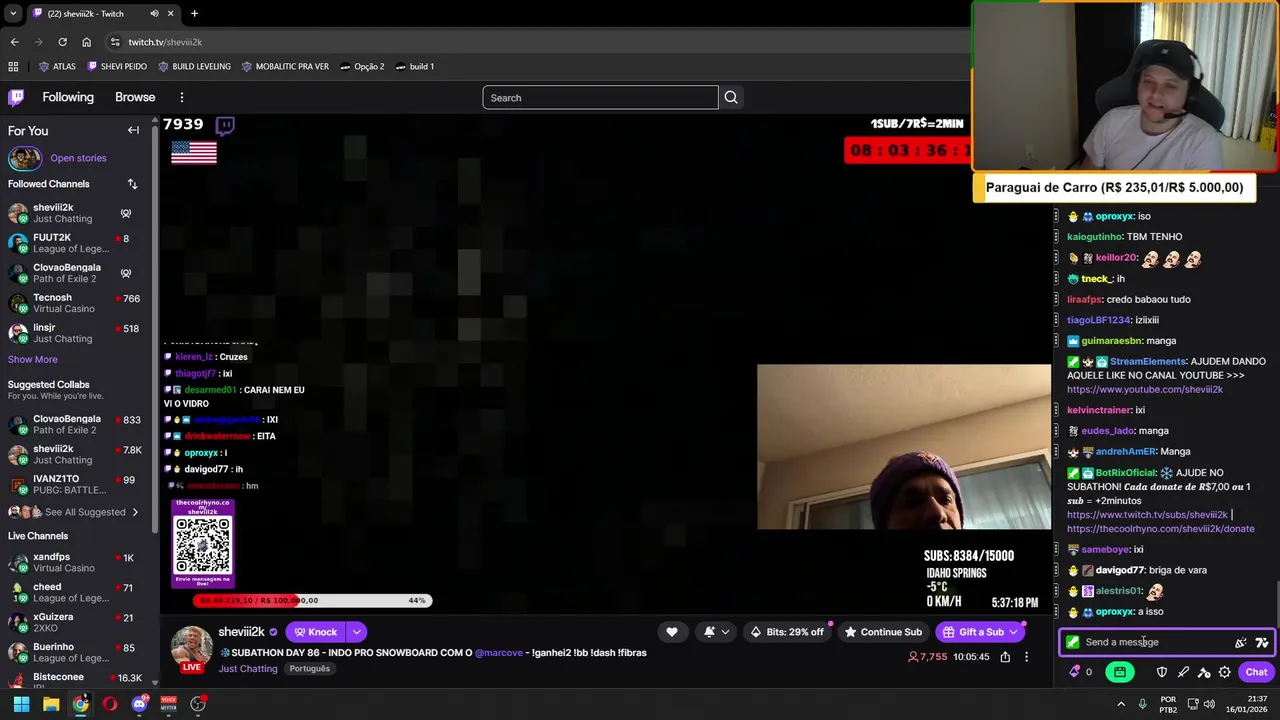Open channel points balance icon

click(x=1075, y=672)
